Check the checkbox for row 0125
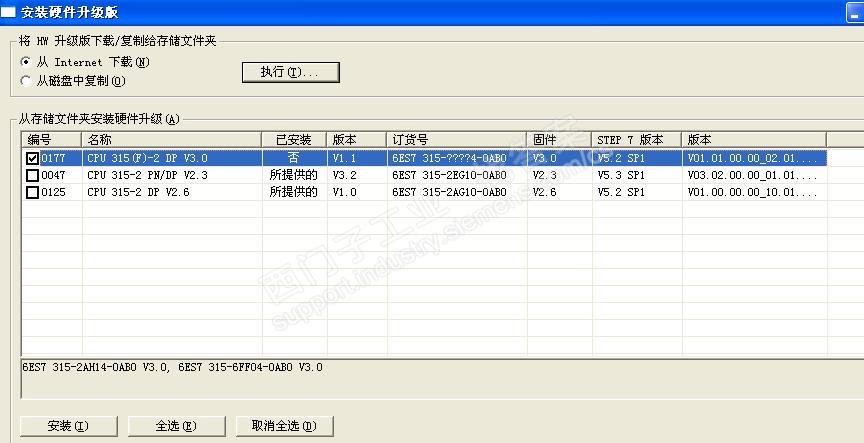The height and width of the screenshot is (443, 864). tap(33, 193)
